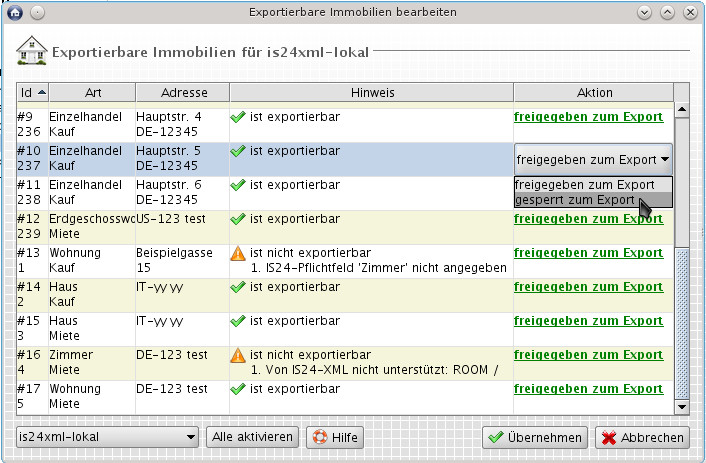
Task: Click the lifebuoy icon on the Hilfe button
Action: point(319,437)
